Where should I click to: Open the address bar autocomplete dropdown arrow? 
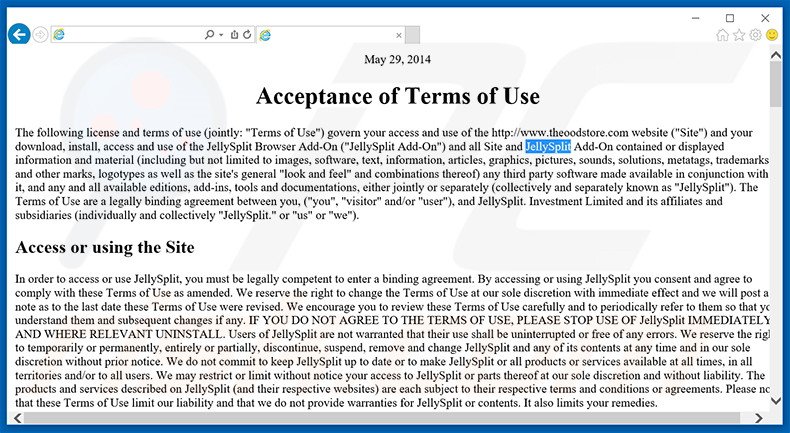[x=221, y=35]
